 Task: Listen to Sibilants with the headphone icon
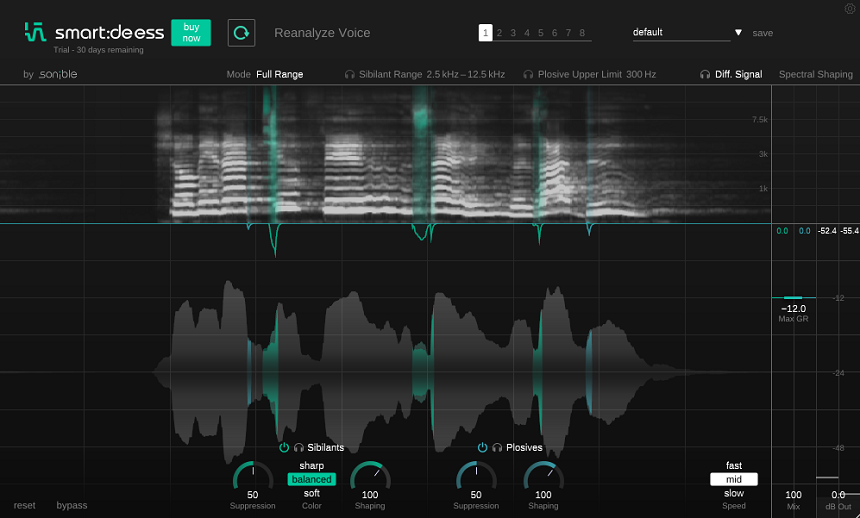point(299,447)
